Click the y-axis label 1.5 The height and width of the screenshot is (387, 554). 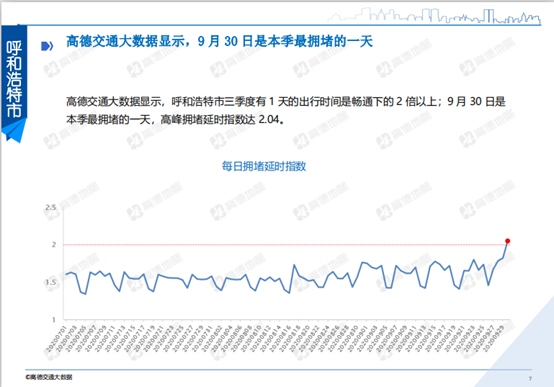(x=51, y=282)
